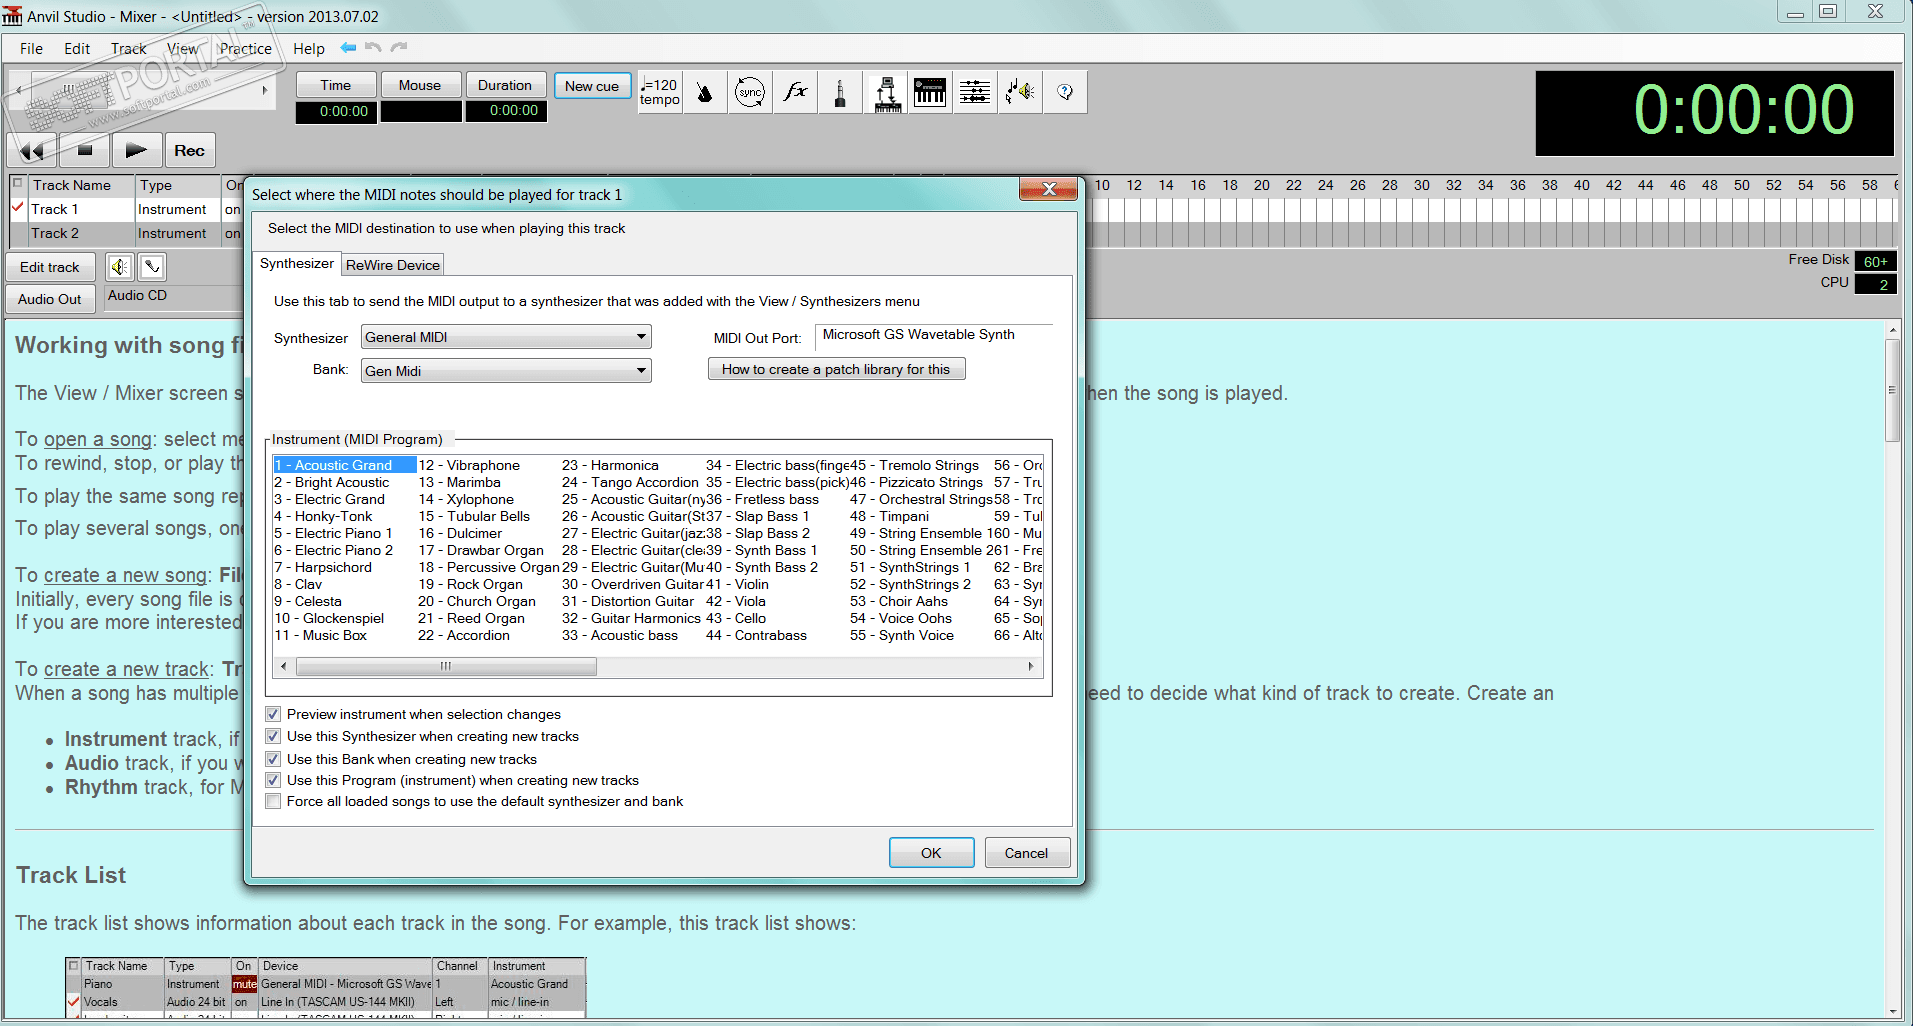Click the Edit track button
Viewport: 1913px width, 1026px height.
tap(50, 267)
